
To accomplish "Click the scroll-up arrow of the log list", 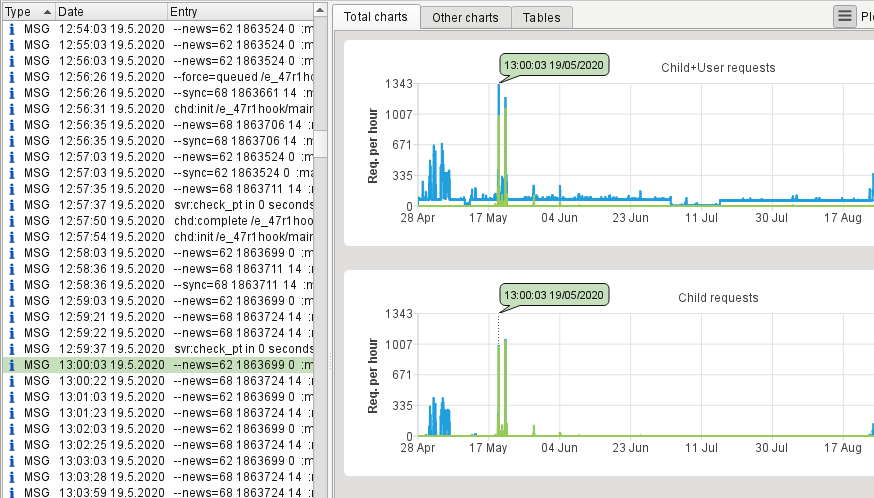I will 321,10.
